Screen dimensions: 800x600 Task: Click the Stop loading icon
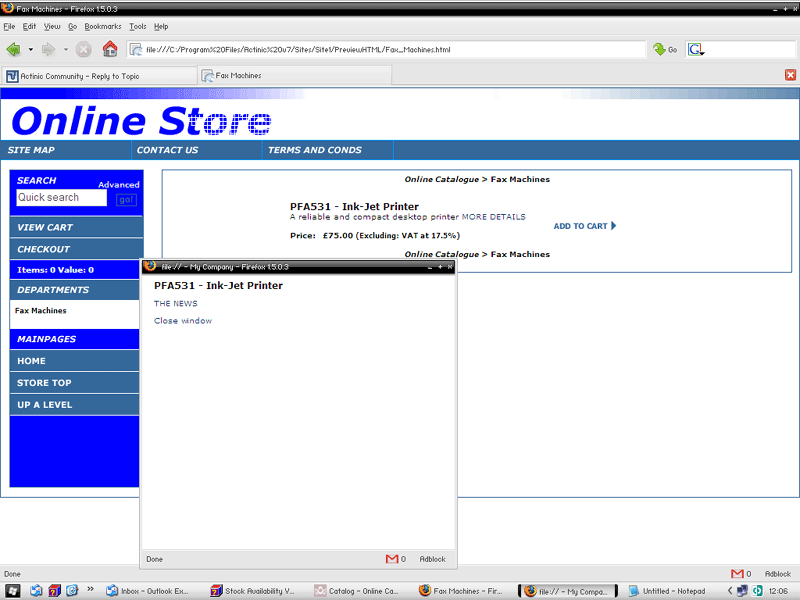84,49
